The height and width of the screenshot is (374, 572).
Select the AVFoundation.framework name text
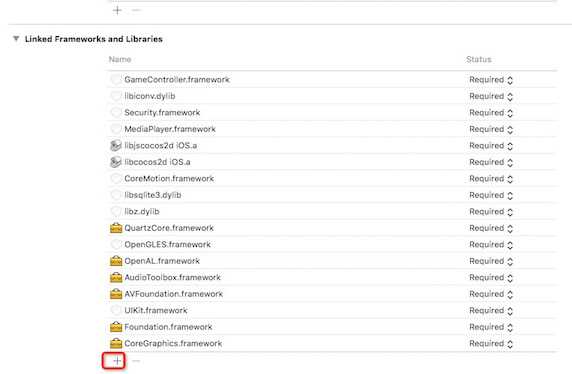pos(173,294)
